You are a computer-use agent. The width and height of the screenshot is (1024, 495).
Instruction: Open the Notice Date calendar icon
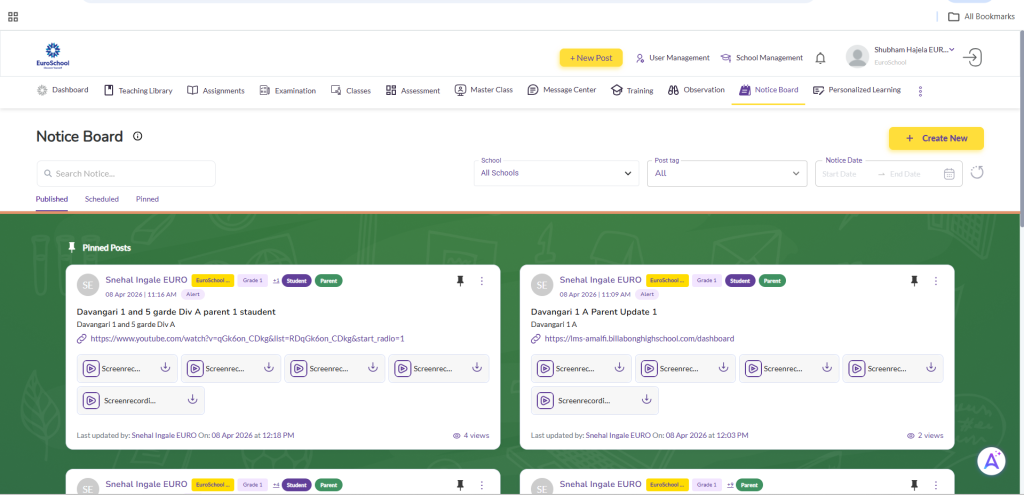click(949, 174)
